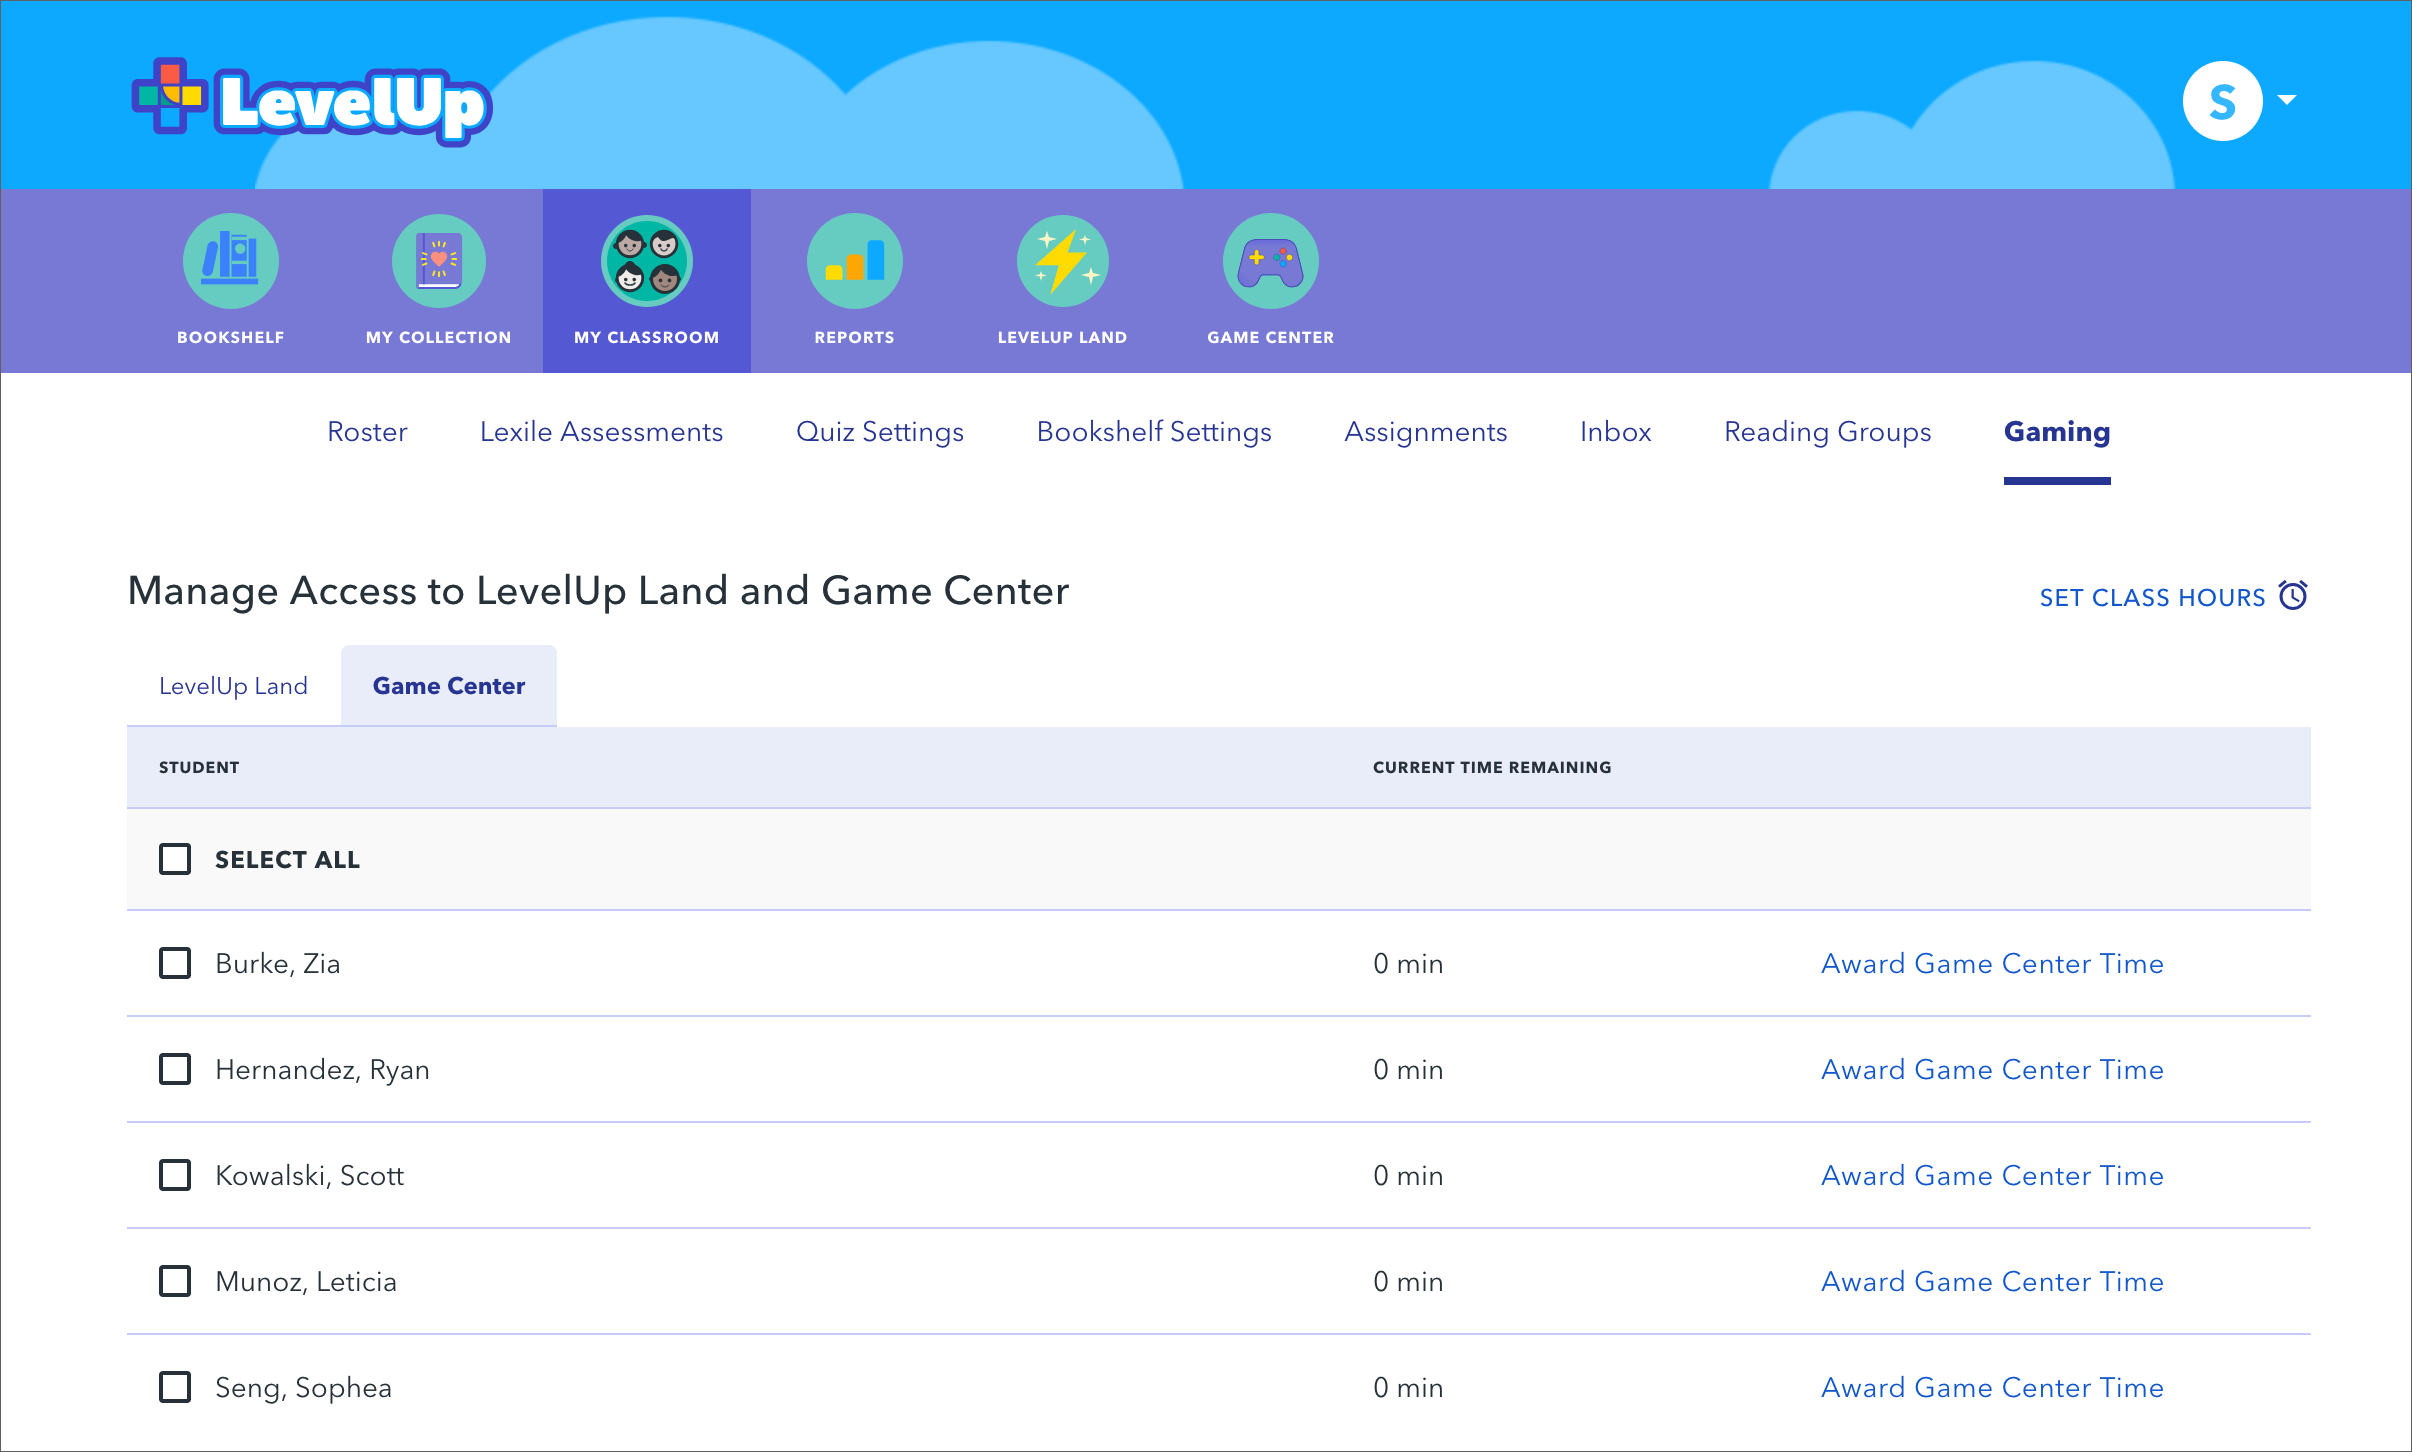The image size is (2412, 1452).
Task: Award Game Center Time to Munoz, Leticia
Action: click(1992, 1281)
